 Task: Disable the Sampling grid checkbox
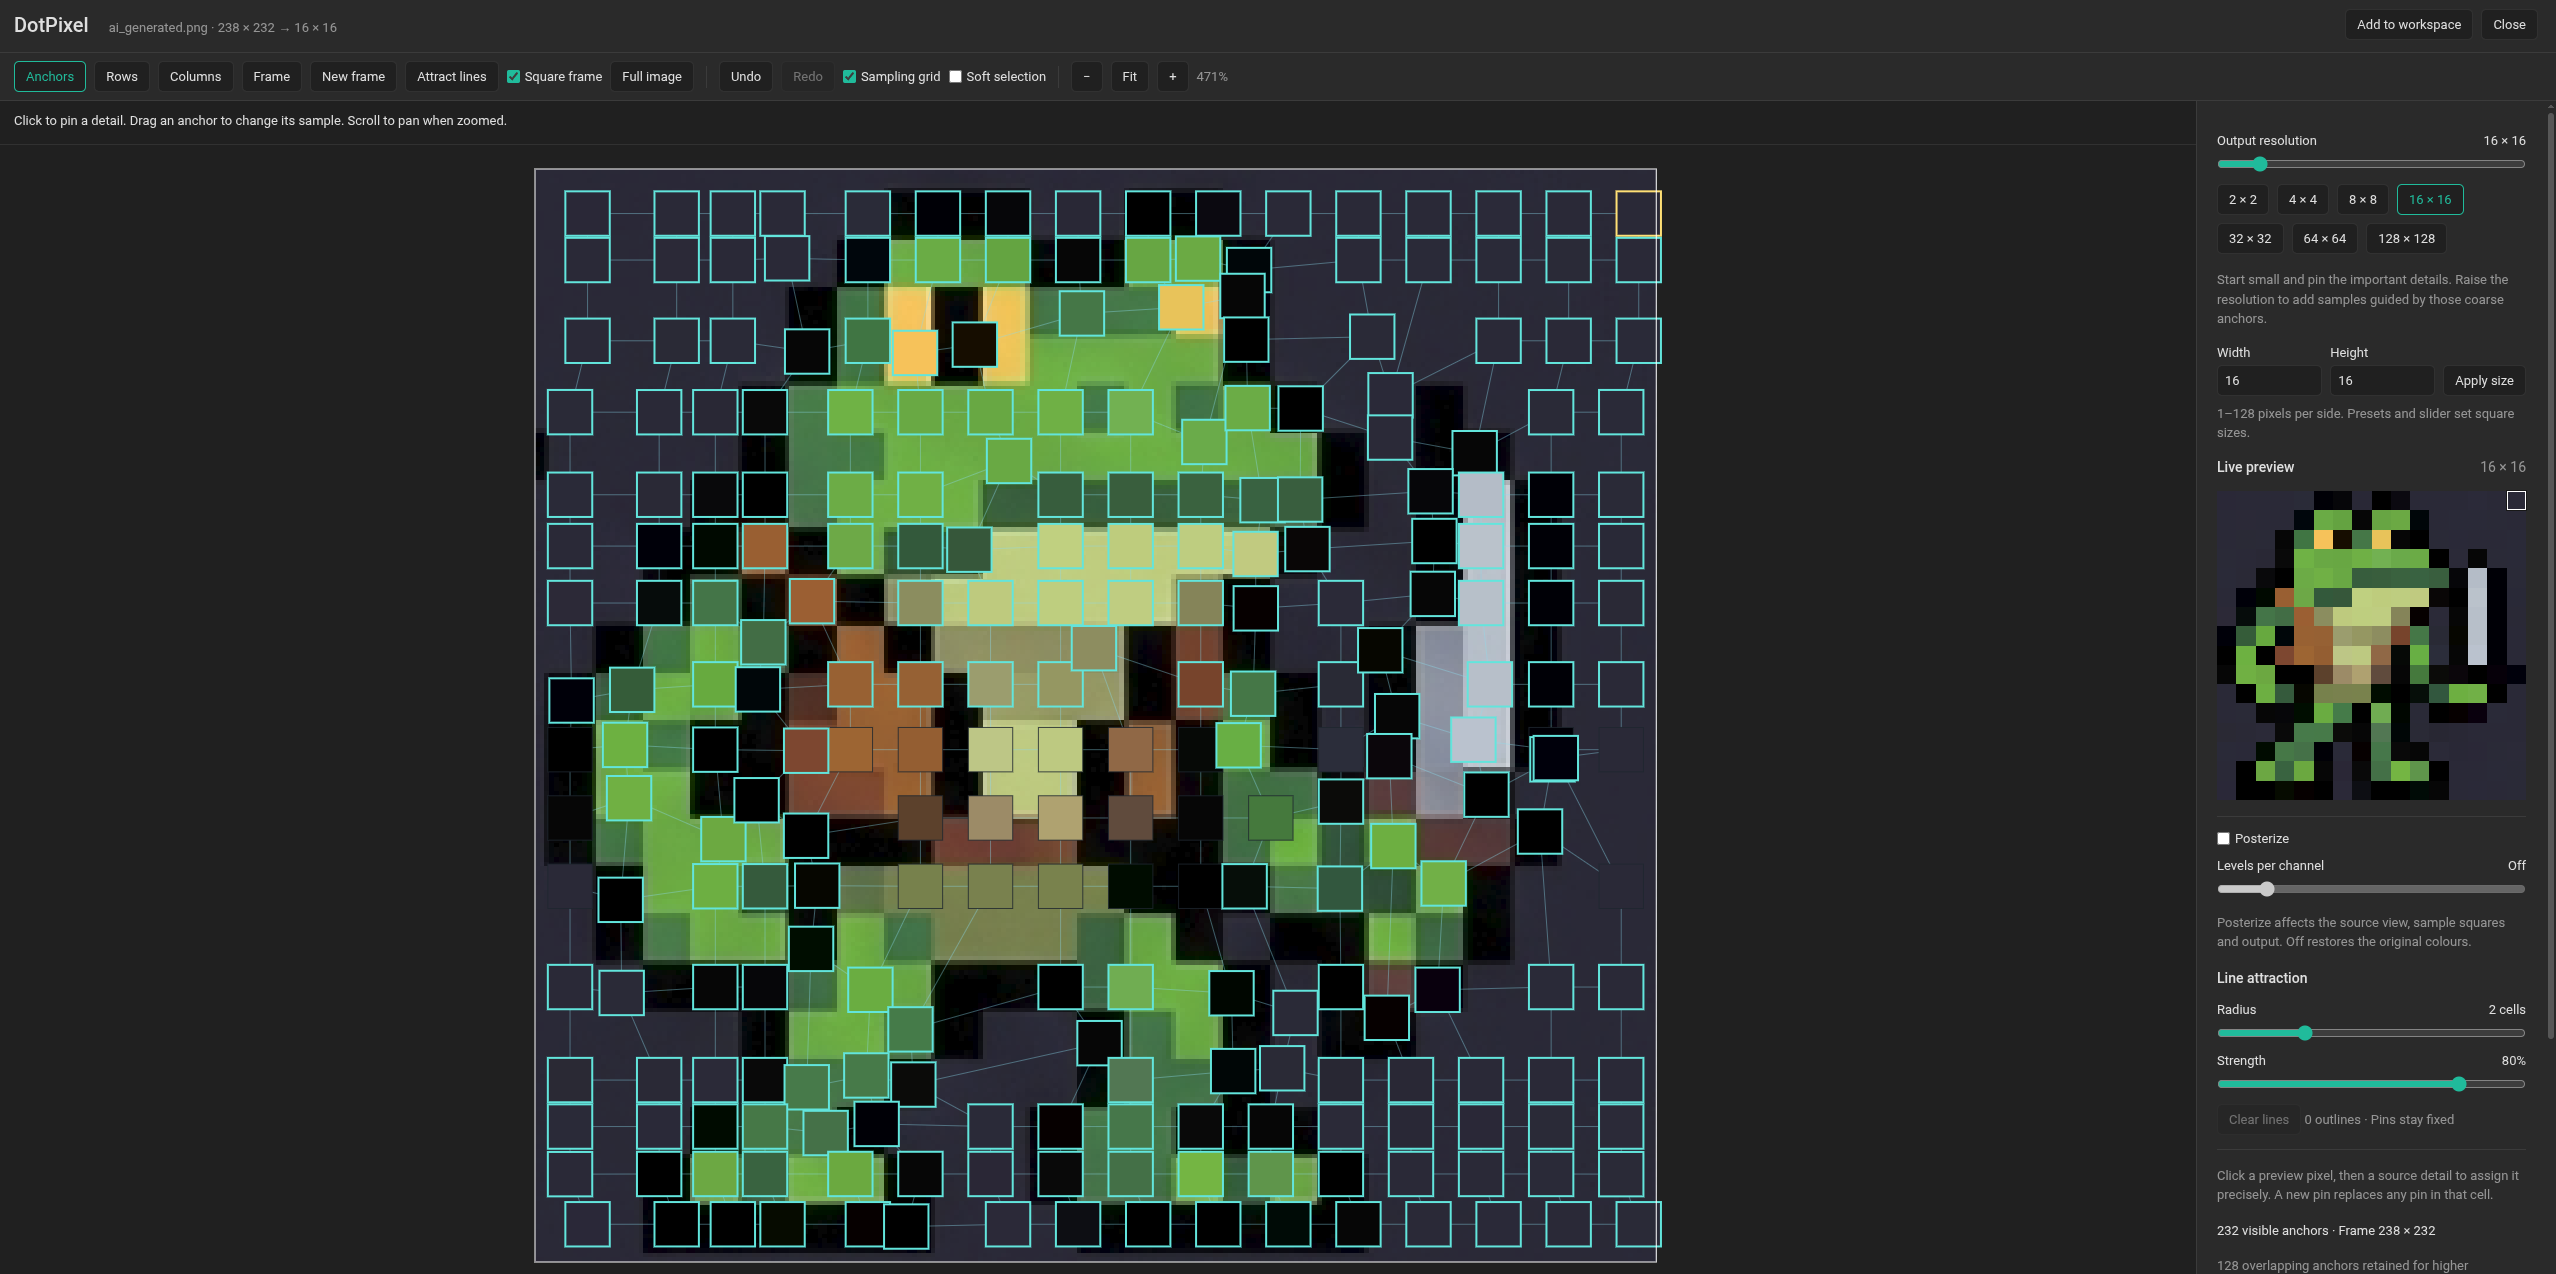[x=850, y=77]
